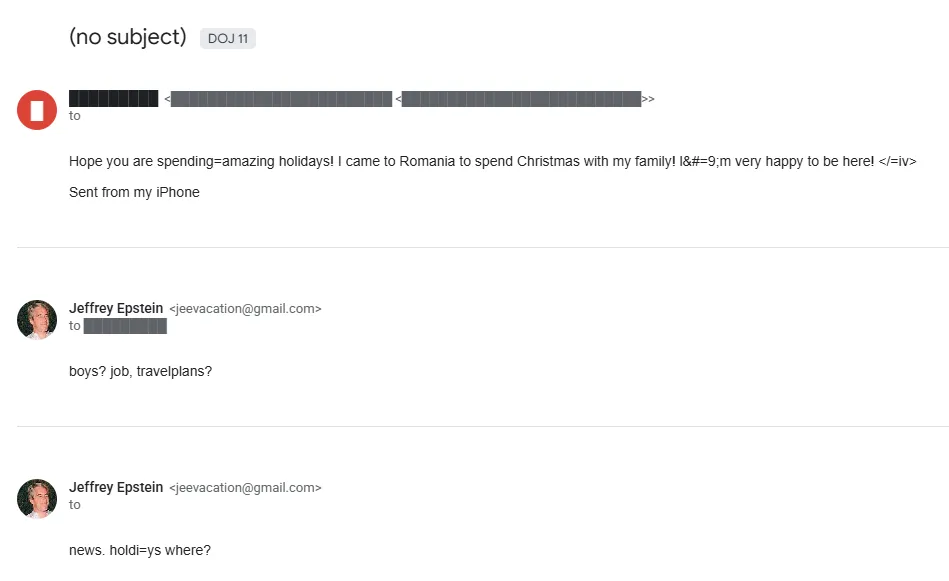Image resolution: width=949 pixels, height=581 pixels.
Task: Click the 'to' label before the redacted recipient
Action: [x=75, y=326]
